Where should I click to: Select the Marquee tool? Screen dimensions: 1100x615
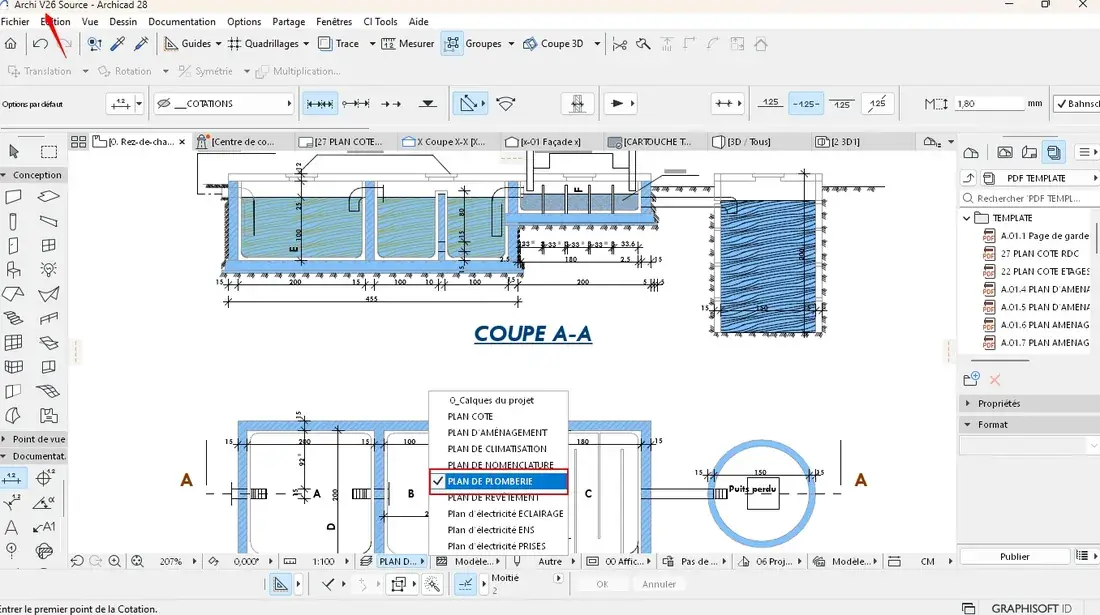[x=48, y=151]
